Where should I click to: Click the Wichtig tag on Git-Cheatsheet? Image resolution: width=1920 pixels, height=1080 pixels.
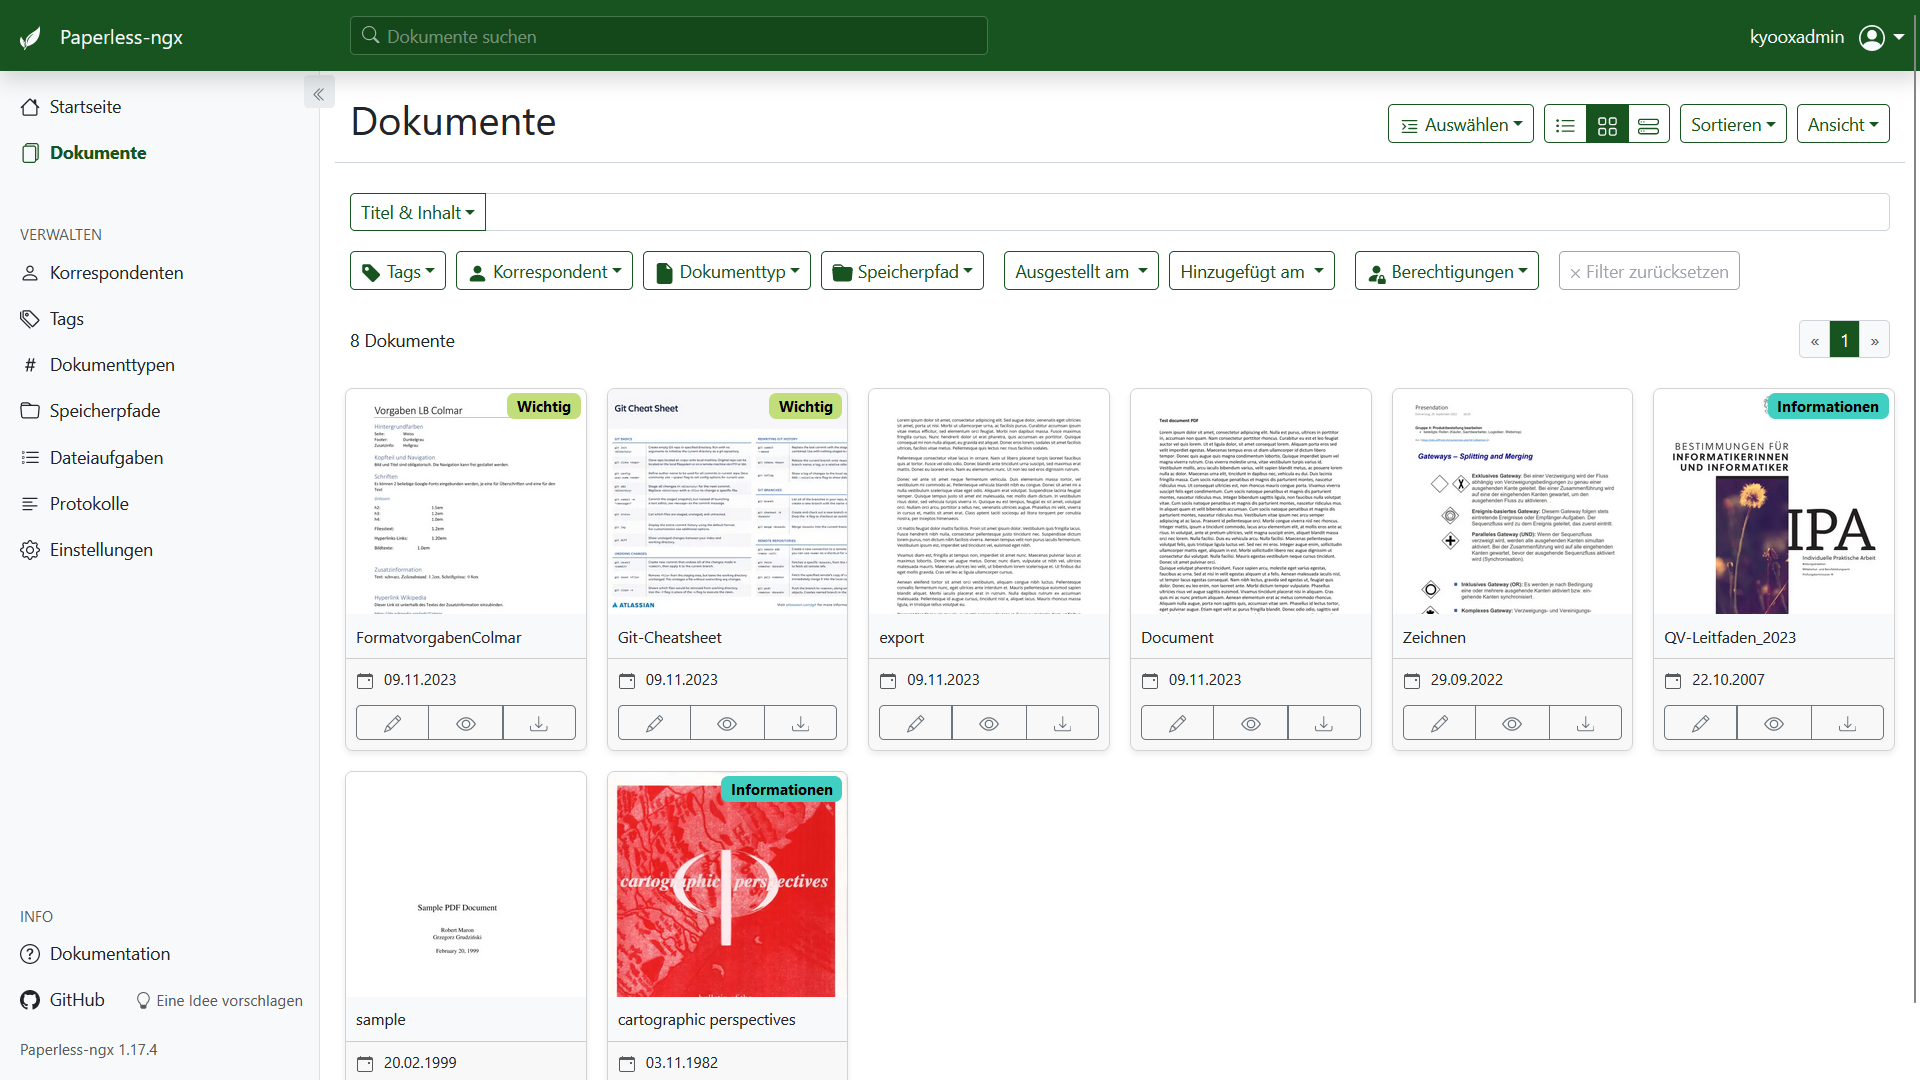805,407
